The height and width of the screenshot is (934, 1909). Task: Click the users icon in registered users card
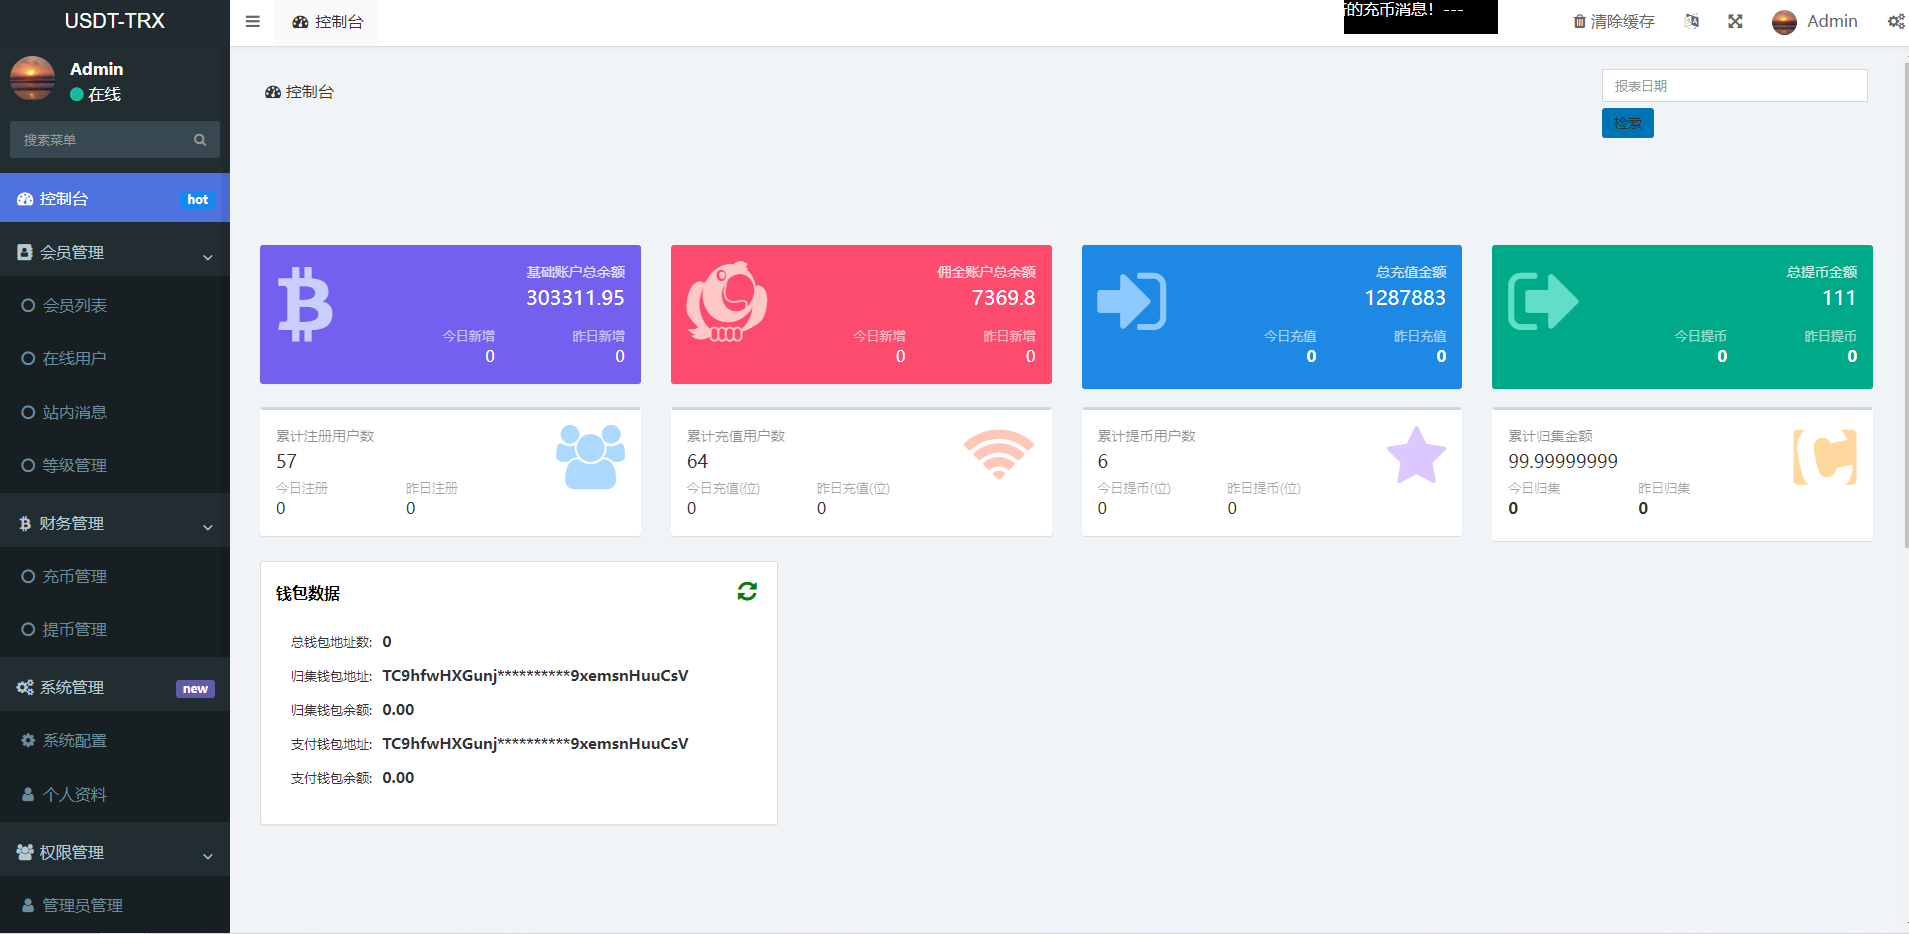[x=590, y=457]
